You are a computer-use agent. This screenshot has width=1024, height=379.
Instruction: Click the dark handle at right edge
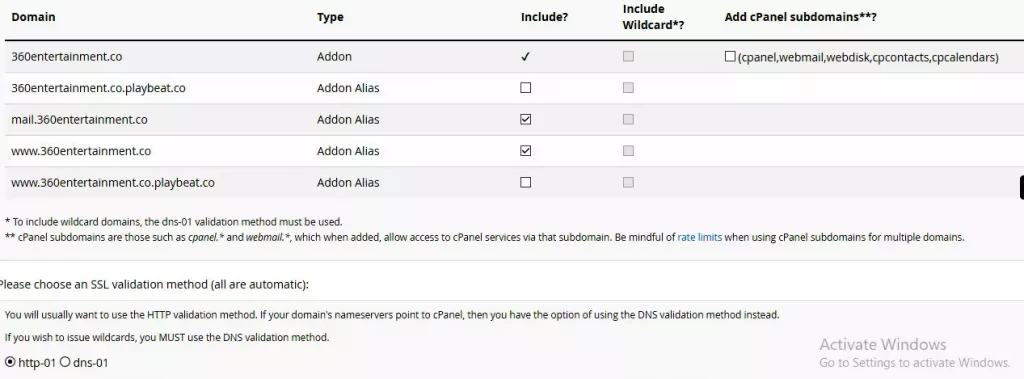(x=1022, y=187)
